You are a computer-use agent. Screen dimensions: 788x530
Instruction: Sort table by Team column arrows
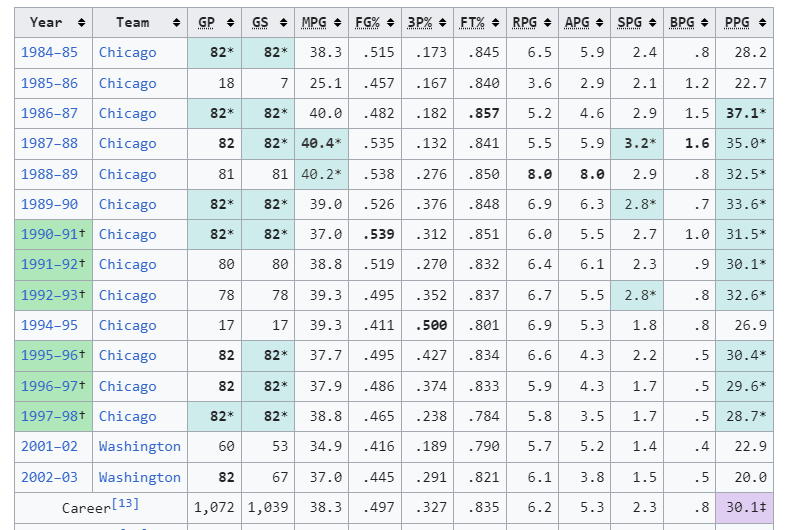[176, 23]
